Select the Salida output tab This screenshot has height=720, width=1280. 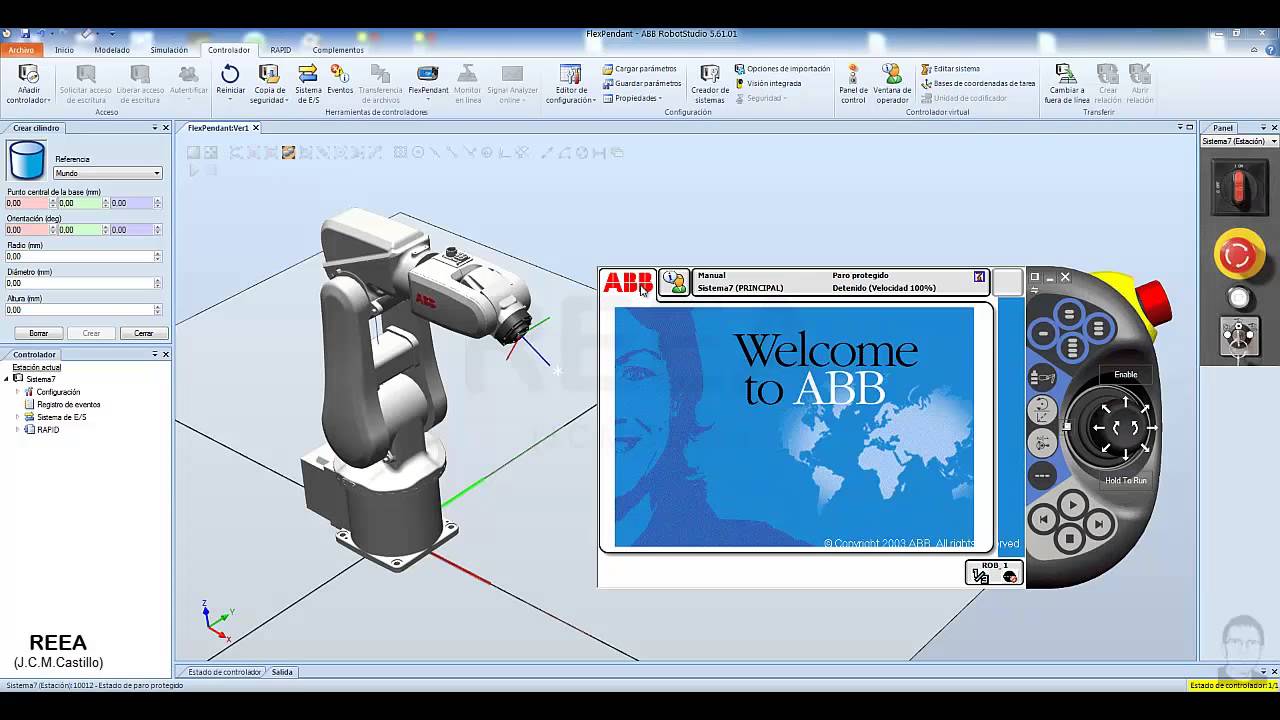click(282, 672)
